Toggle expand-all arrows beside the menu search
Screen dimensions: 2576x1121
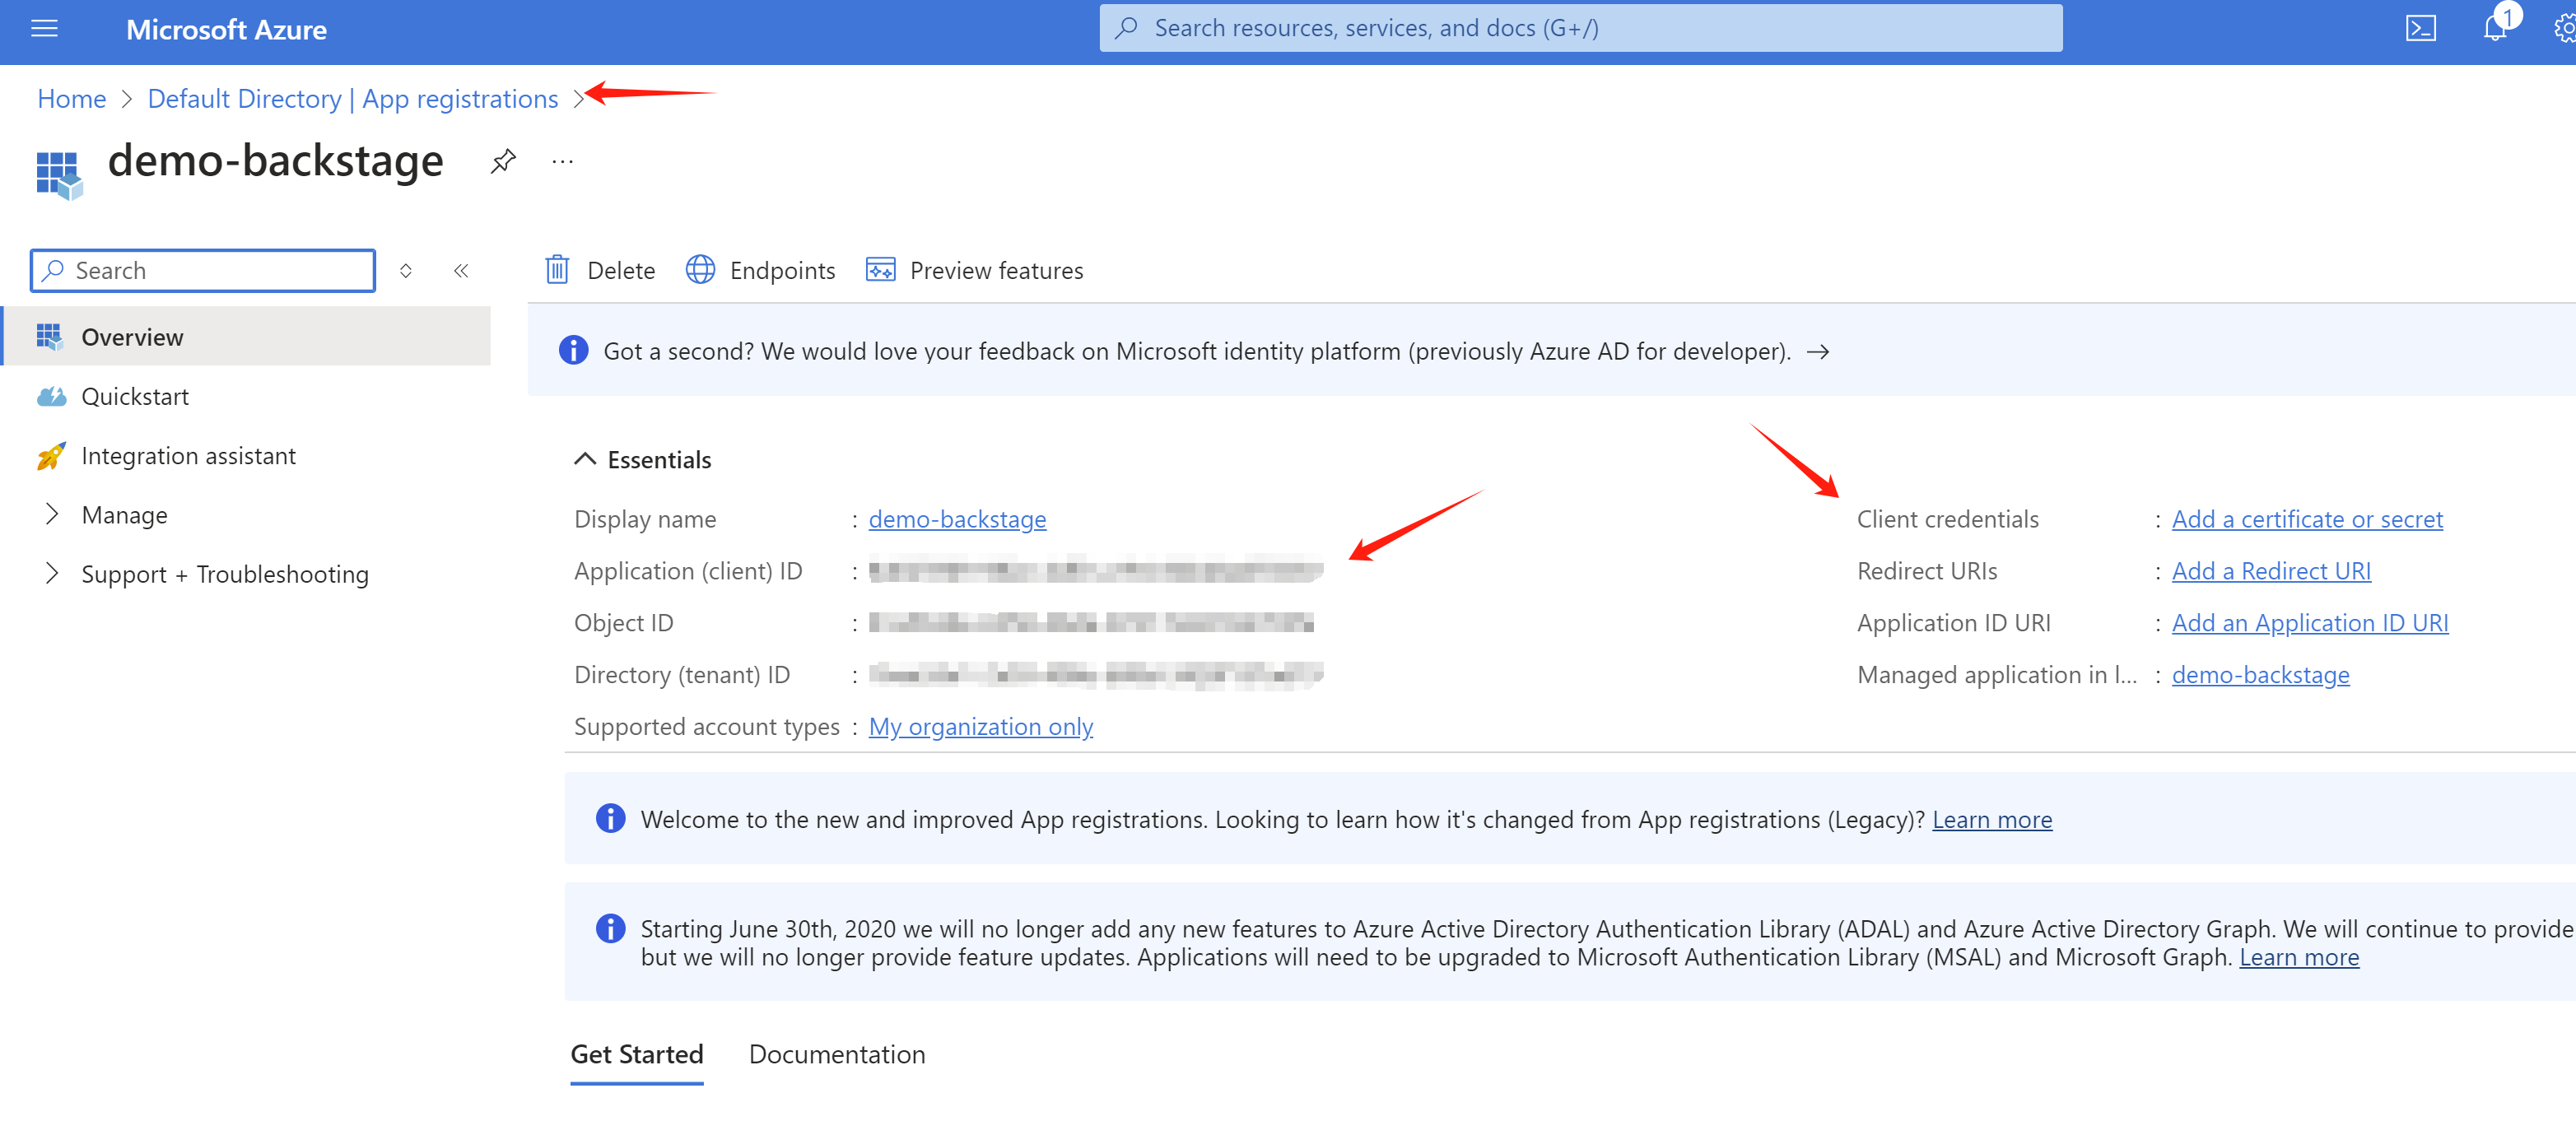coord(406,271)
